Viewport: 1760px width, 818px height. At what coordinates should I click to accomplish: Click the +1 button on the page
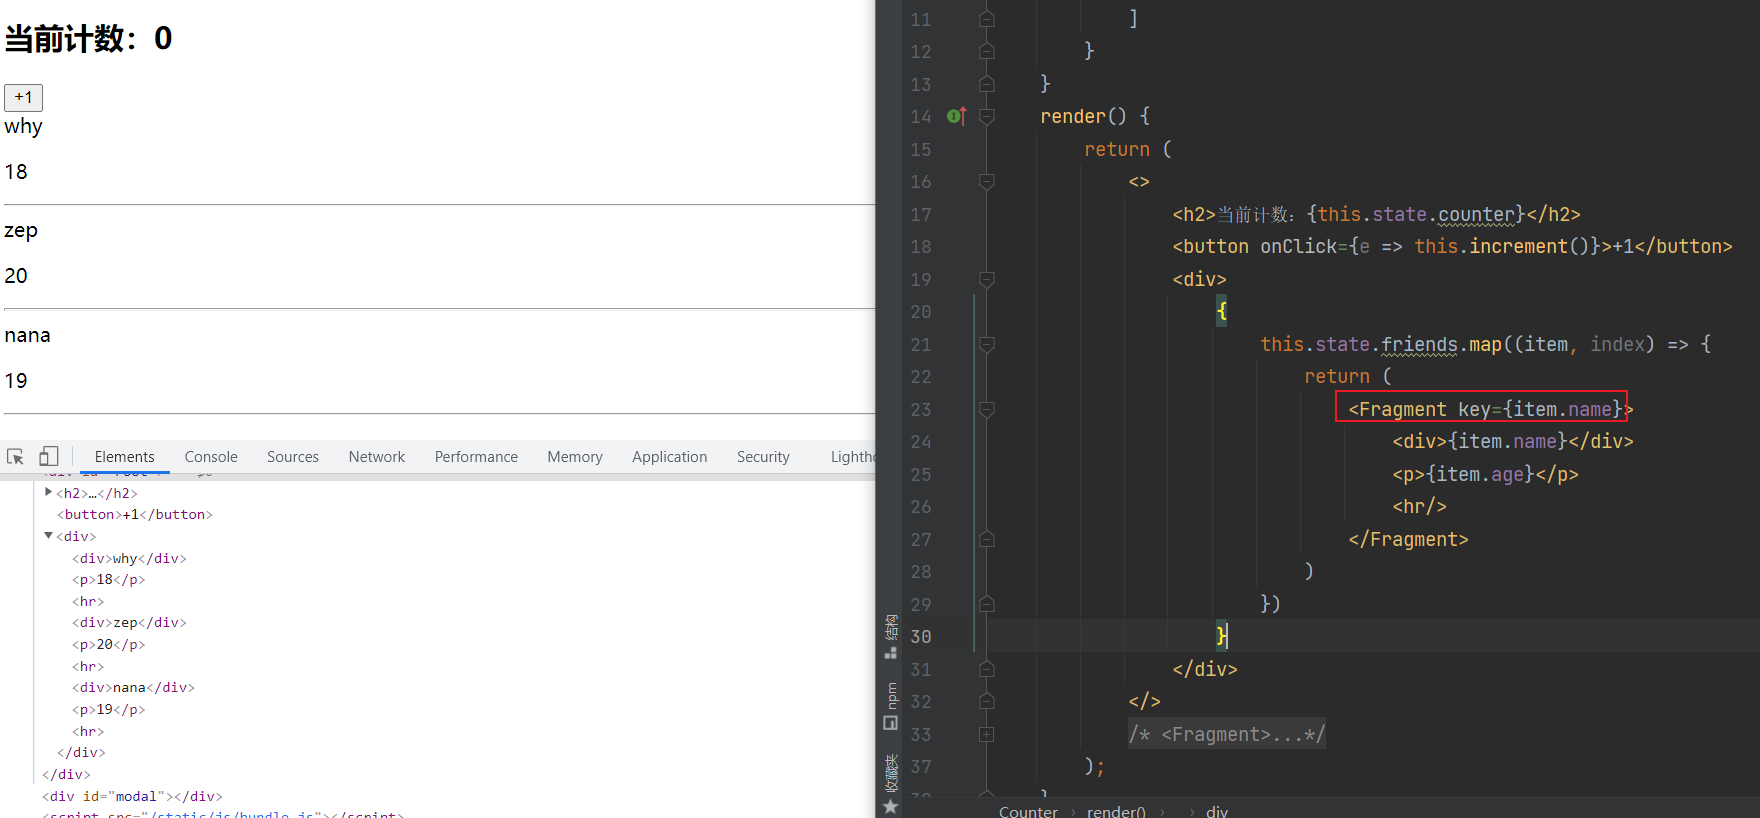pyautogui.click(x=23, y=97)
